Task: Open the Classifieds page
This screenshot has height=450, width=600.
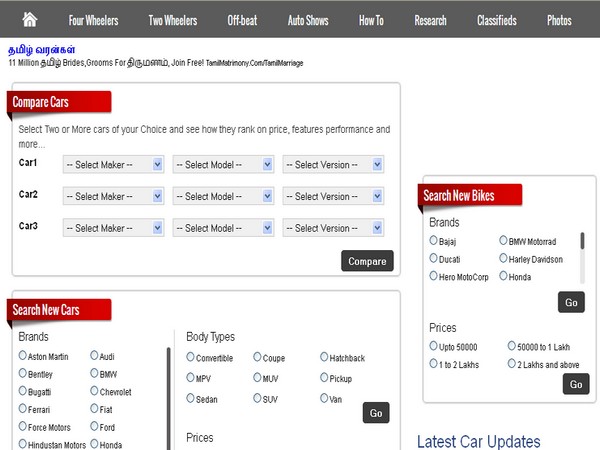Action: 497,20
